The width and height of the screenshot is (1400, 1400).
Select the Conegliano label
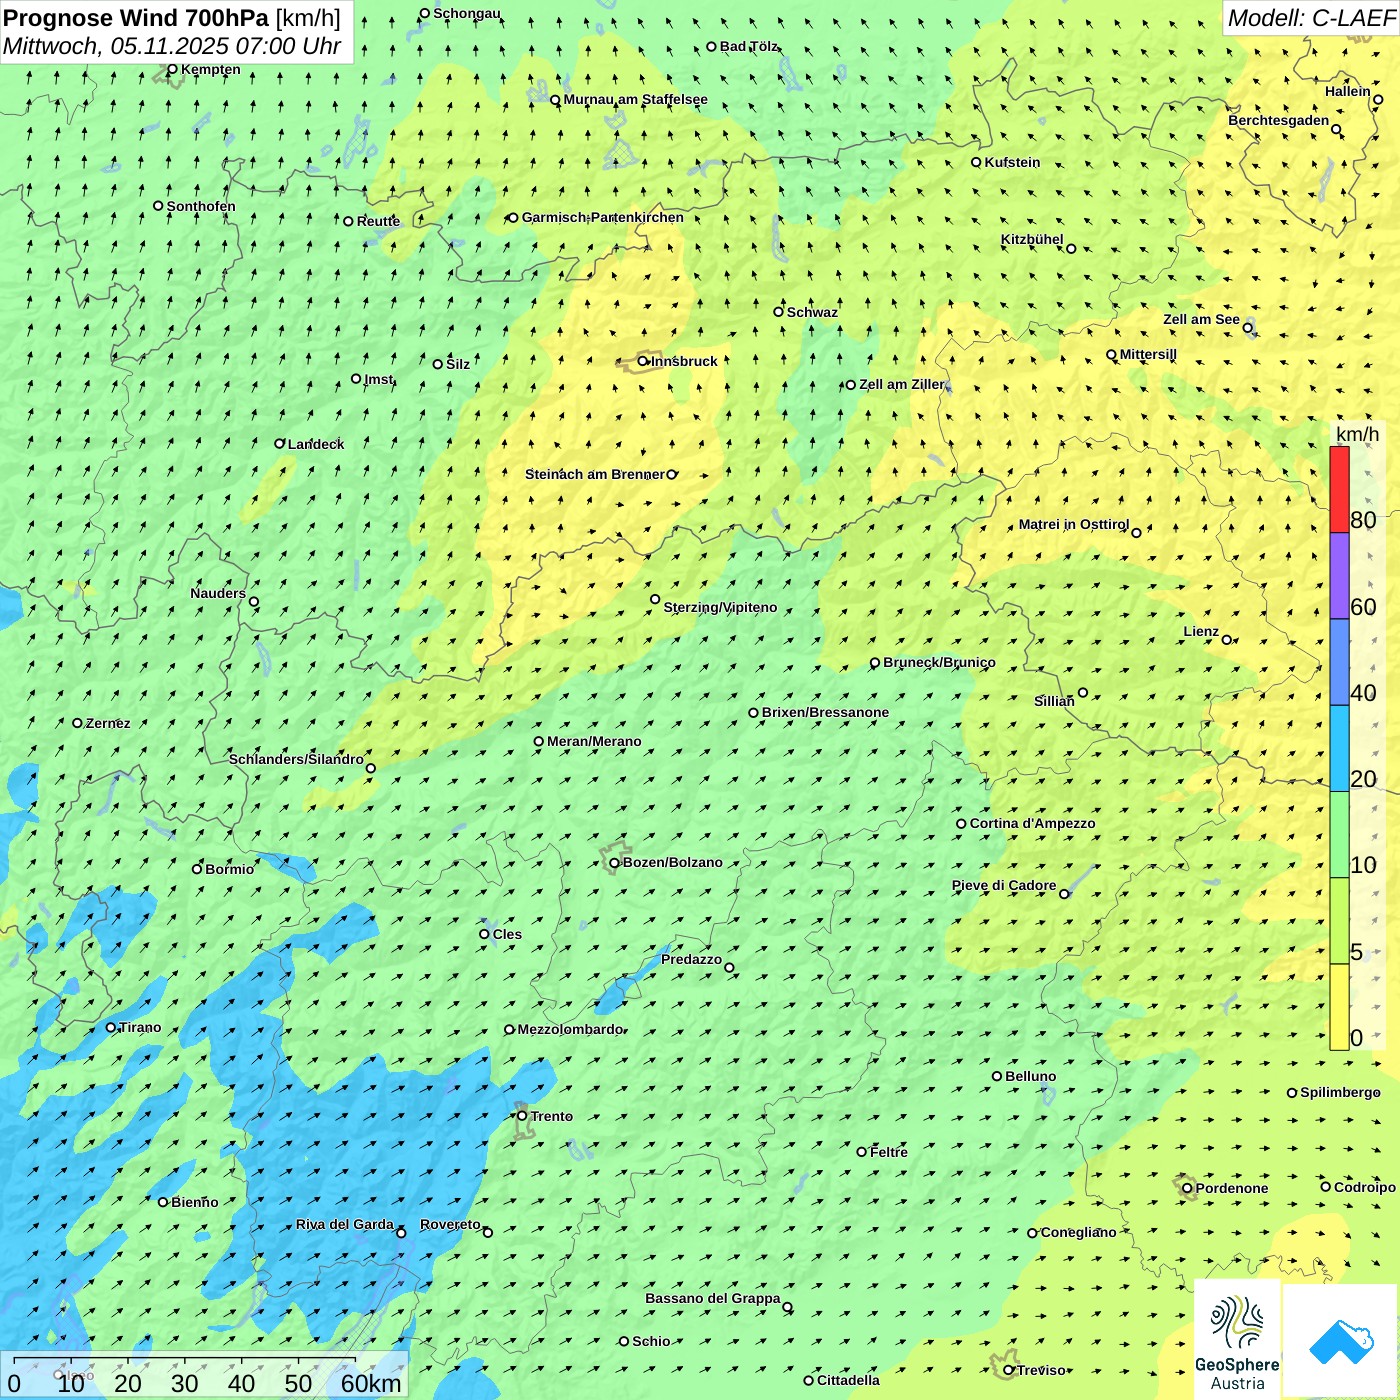(x=1078, y=1233)
